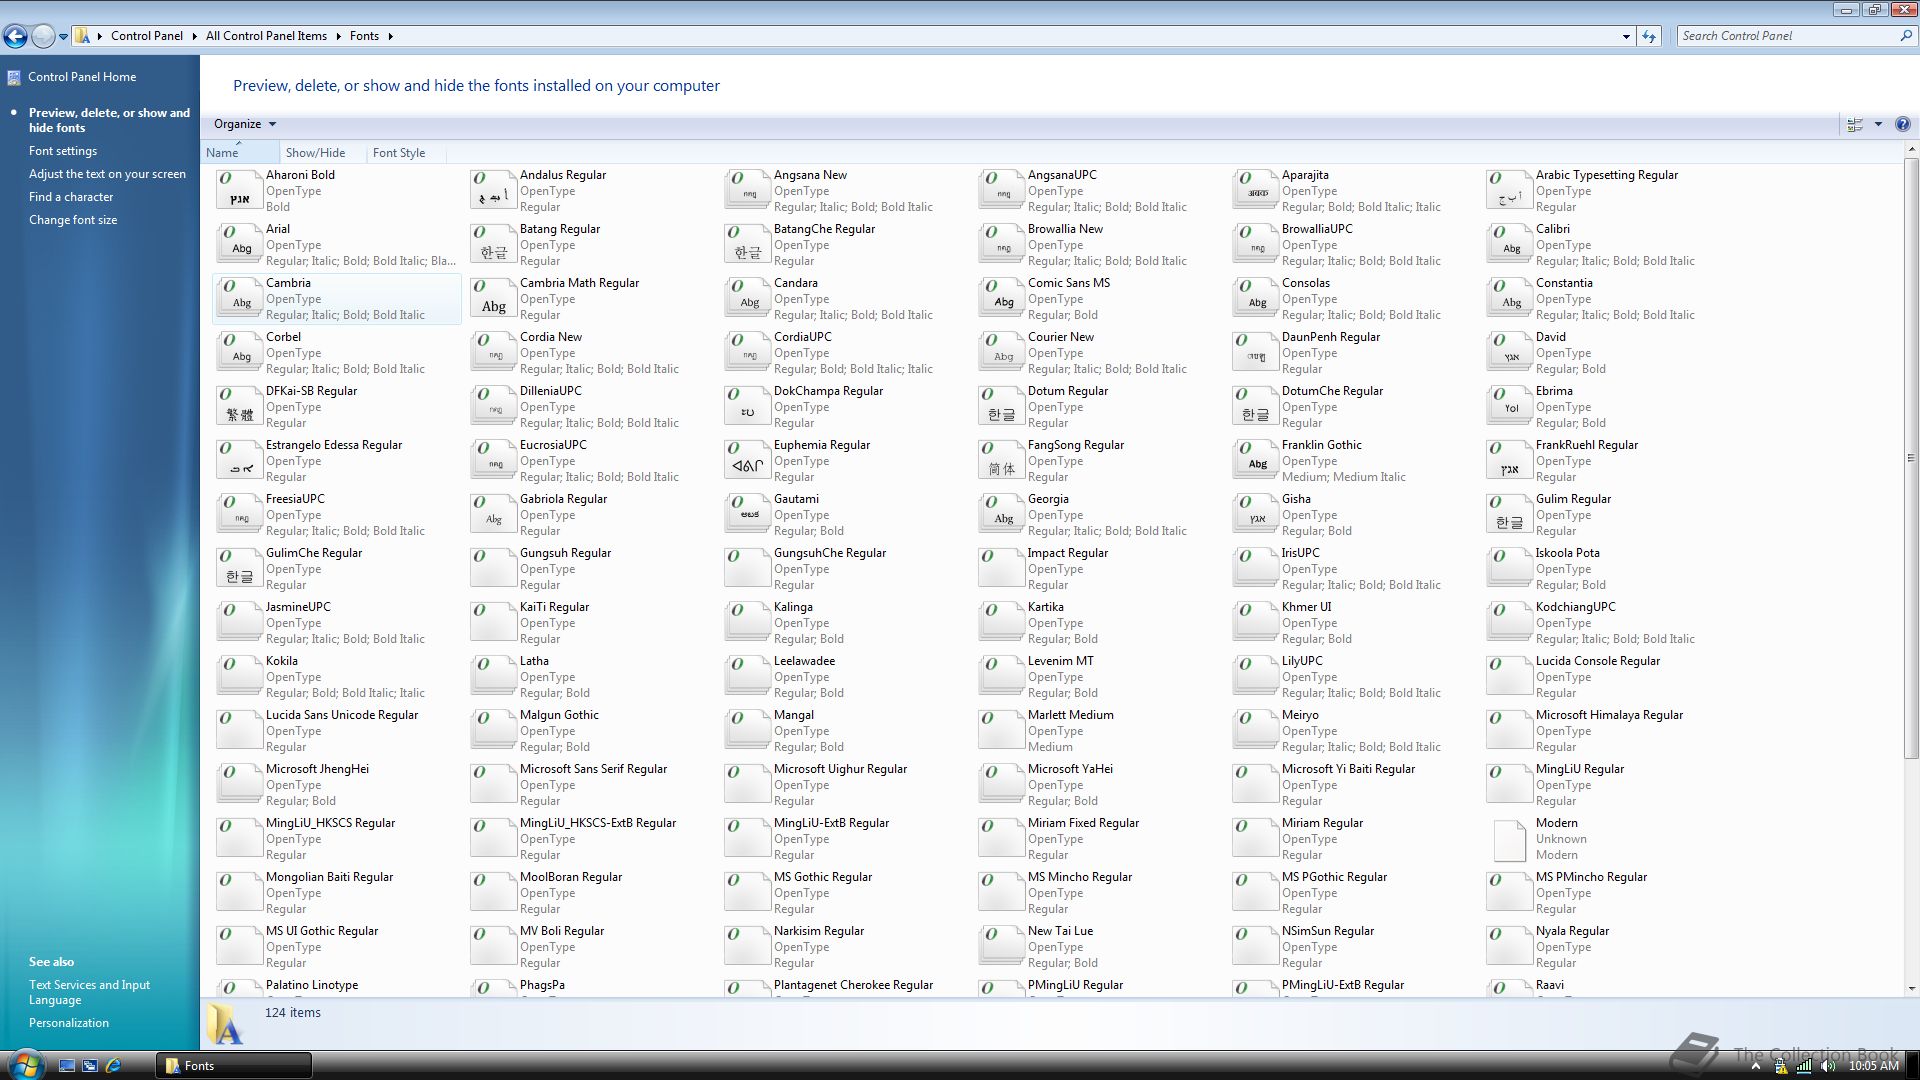Click the taskbar clock showing 10:05 AM
The image size is (1920, 1080).
click(1873, 1066)
